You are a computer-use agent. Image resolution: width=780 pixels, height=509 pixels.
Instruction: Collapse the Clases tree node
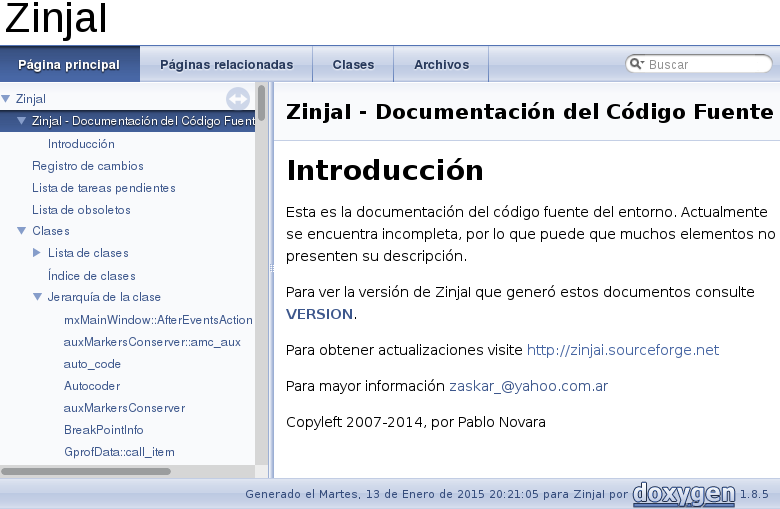[21, 230]
